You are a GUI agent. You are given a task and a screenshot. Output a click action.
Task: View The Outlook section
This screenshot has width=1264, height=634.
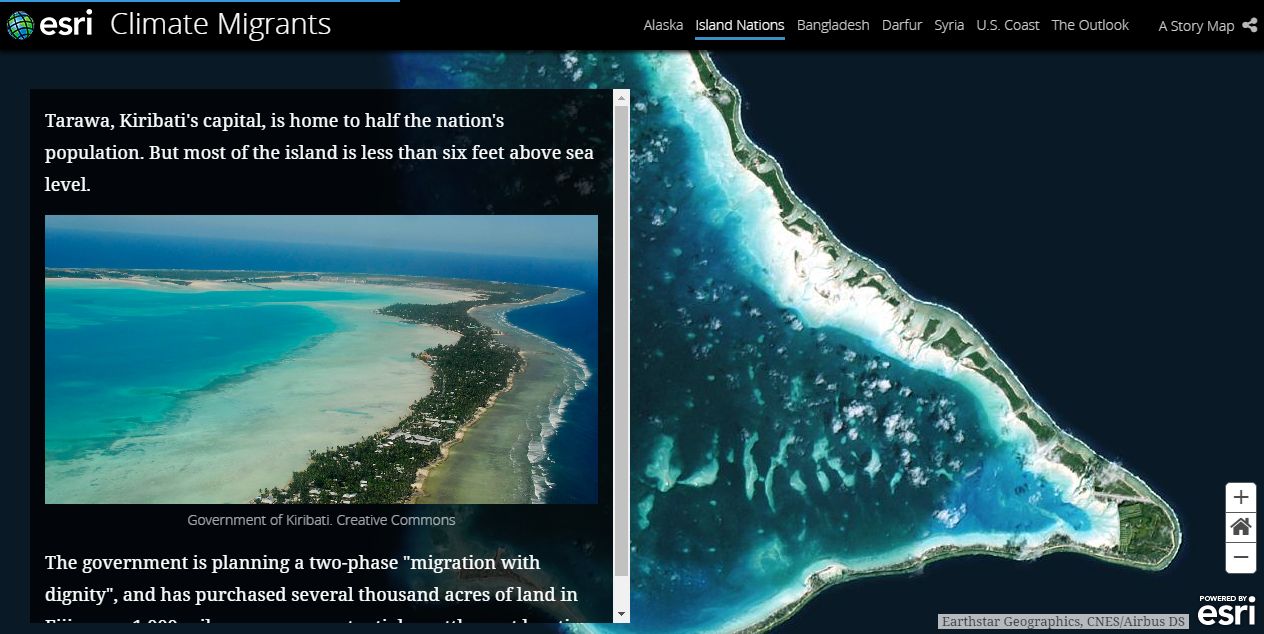pos(1090,26)
